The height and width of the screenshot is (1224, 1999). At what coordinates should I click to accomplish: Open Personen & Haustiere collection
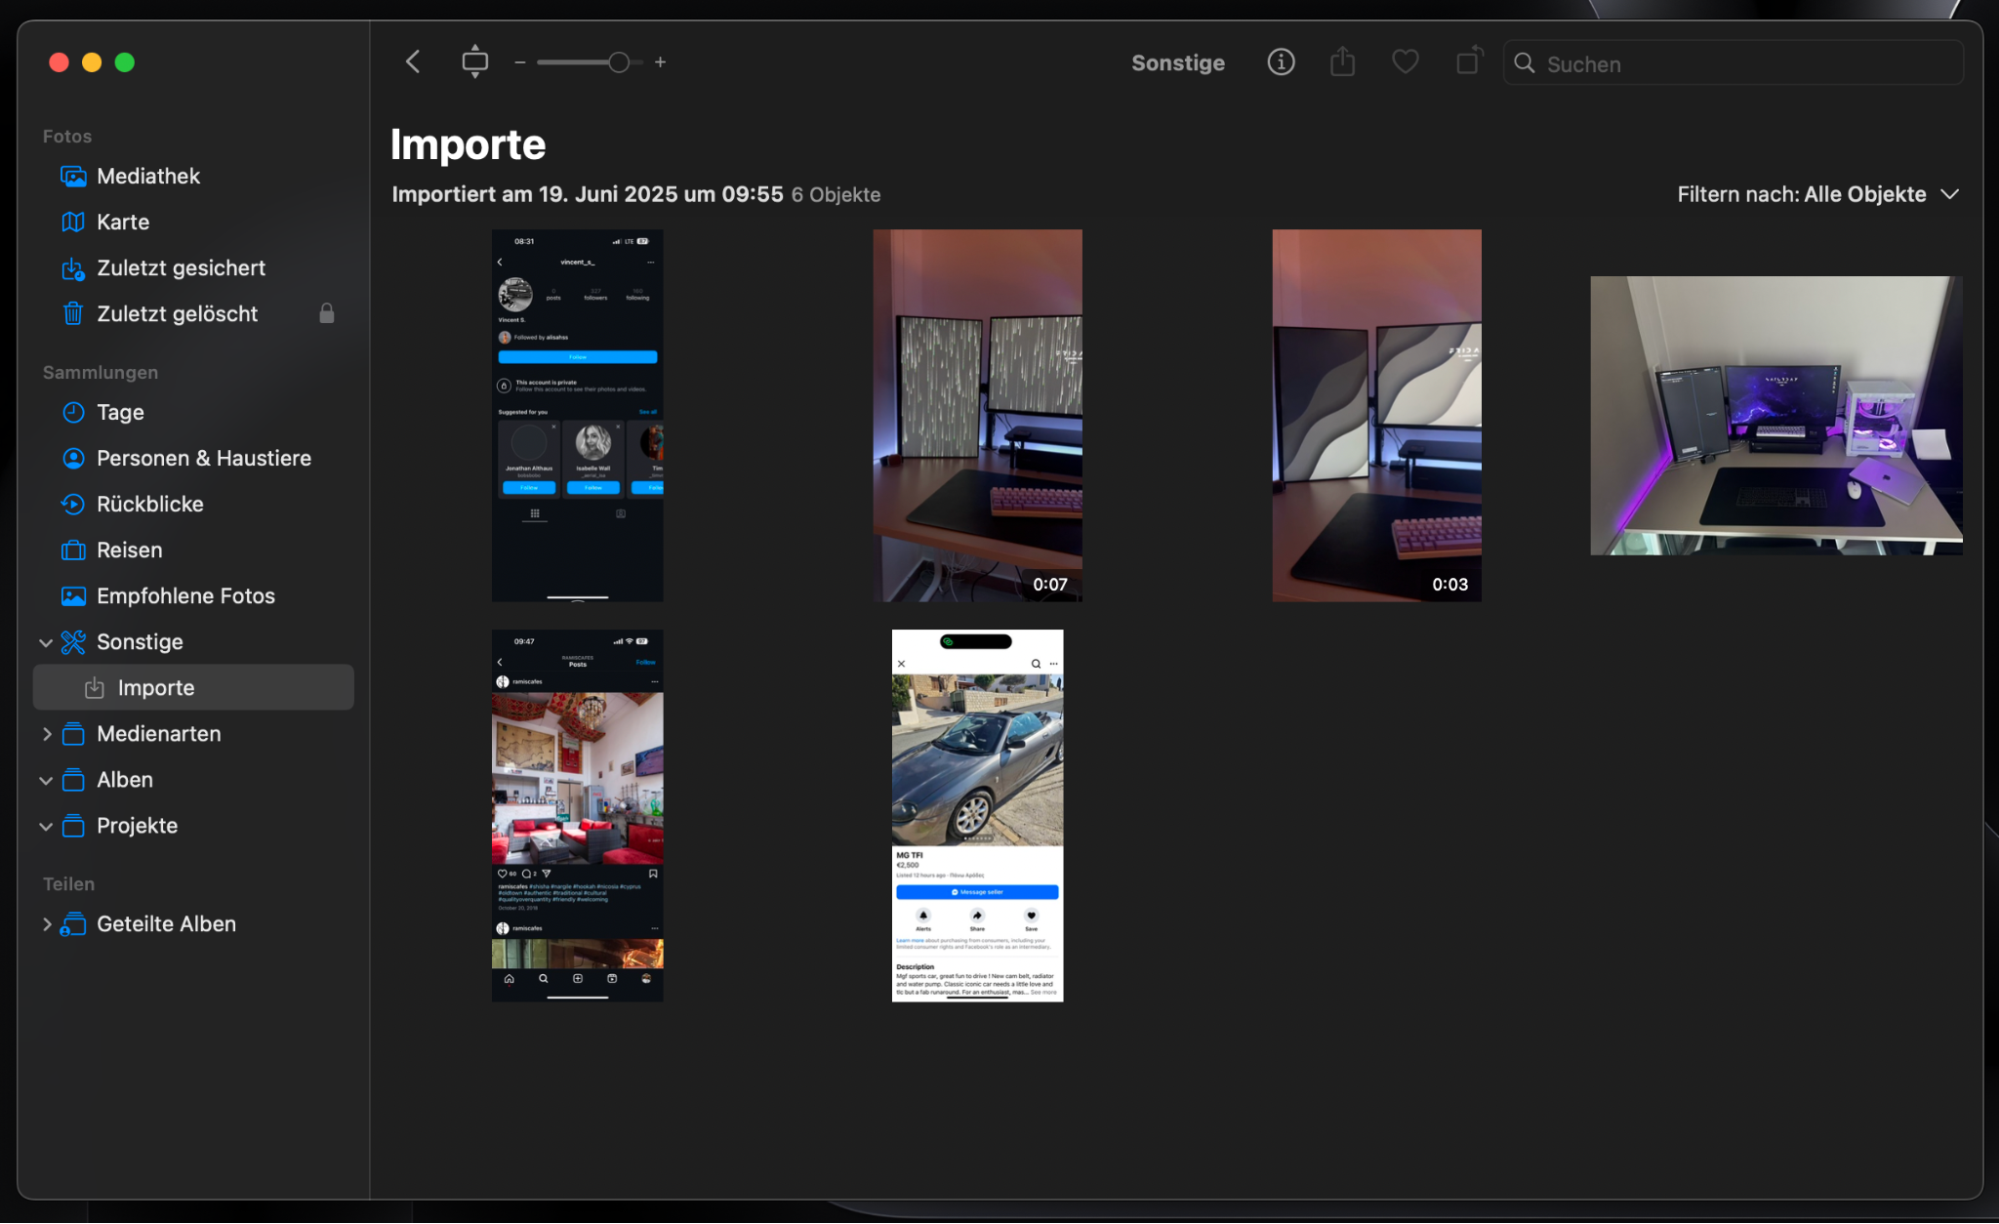203,457
